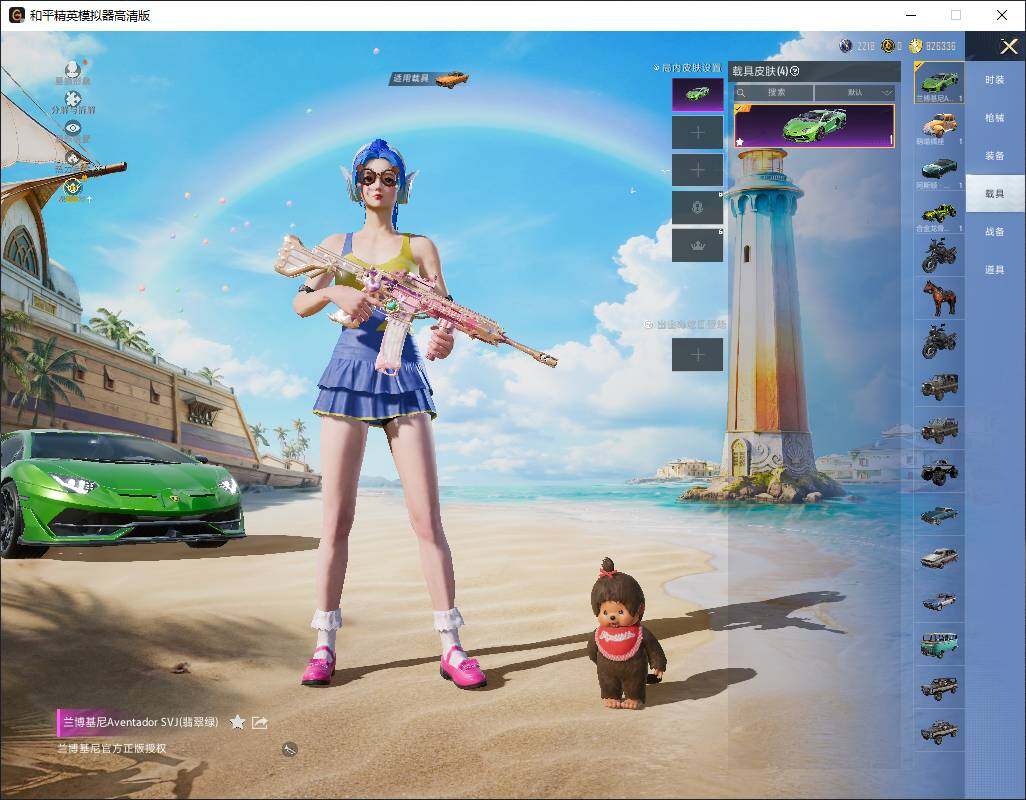Viewport: 1026px width, 800px height.
Task: Click the fourth round icon on the sail
Action: click(73, 158)
